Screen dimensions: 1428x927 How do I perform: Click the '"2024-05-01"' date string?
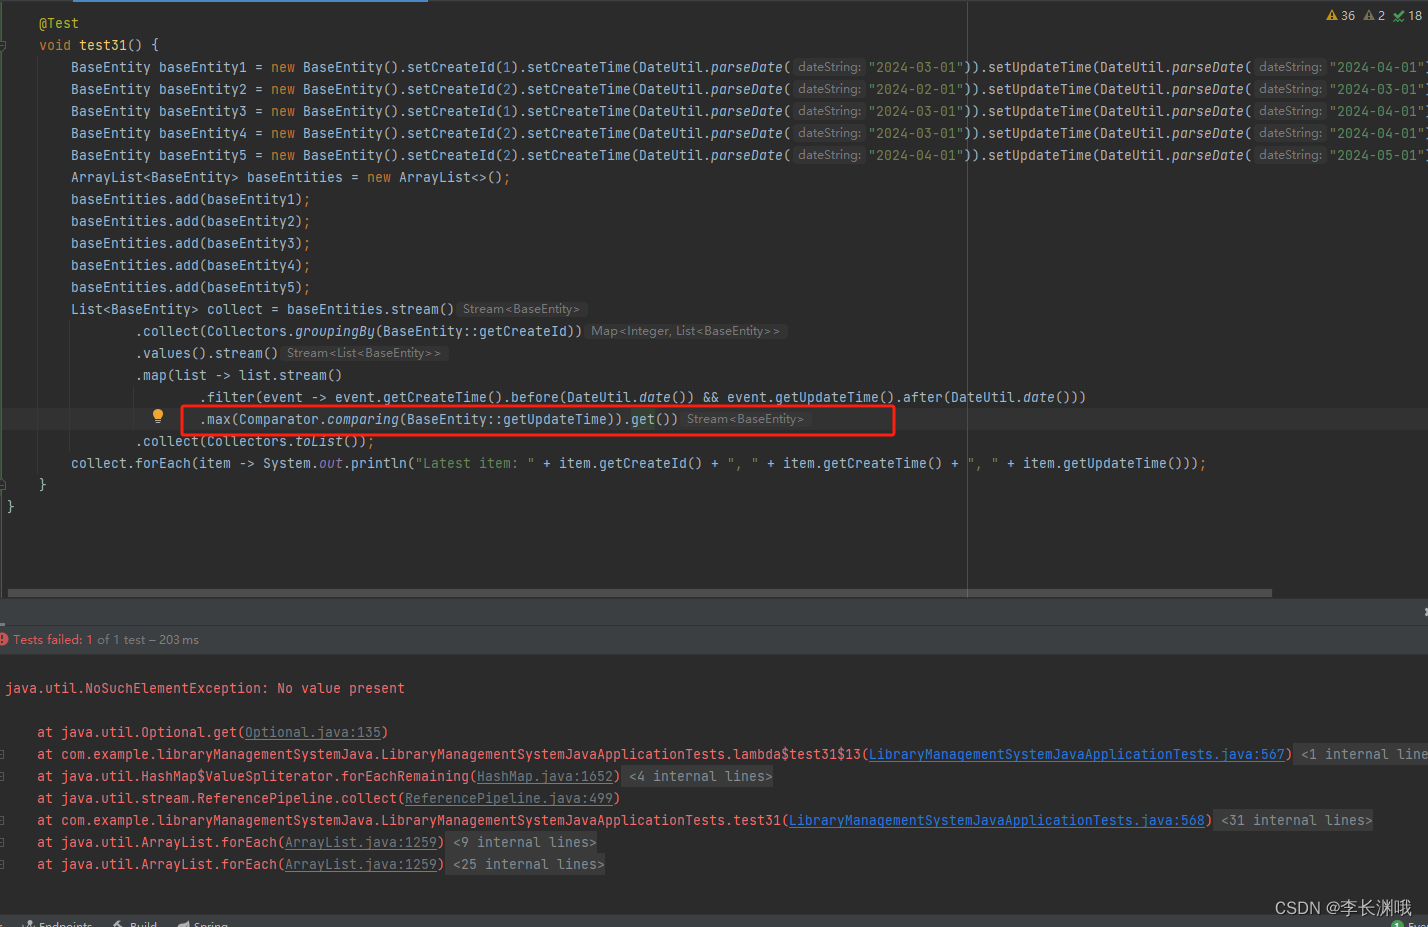point(1376,155)
